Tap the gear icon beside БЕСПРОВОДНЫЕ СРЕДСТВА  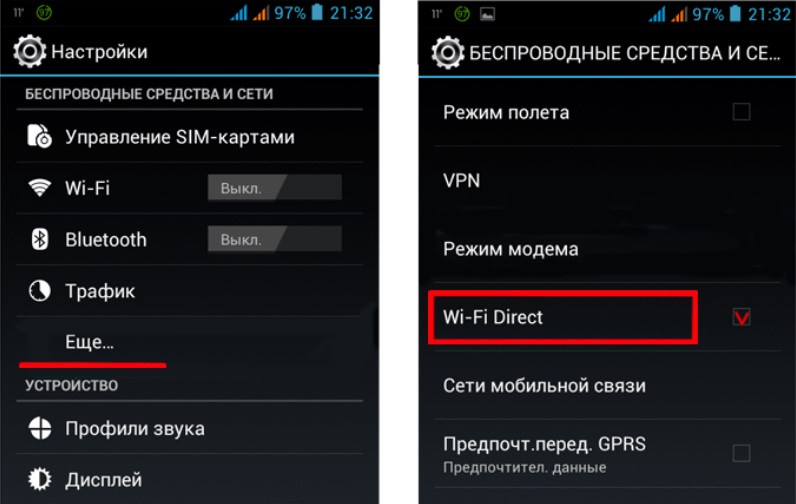click(447, 52)
